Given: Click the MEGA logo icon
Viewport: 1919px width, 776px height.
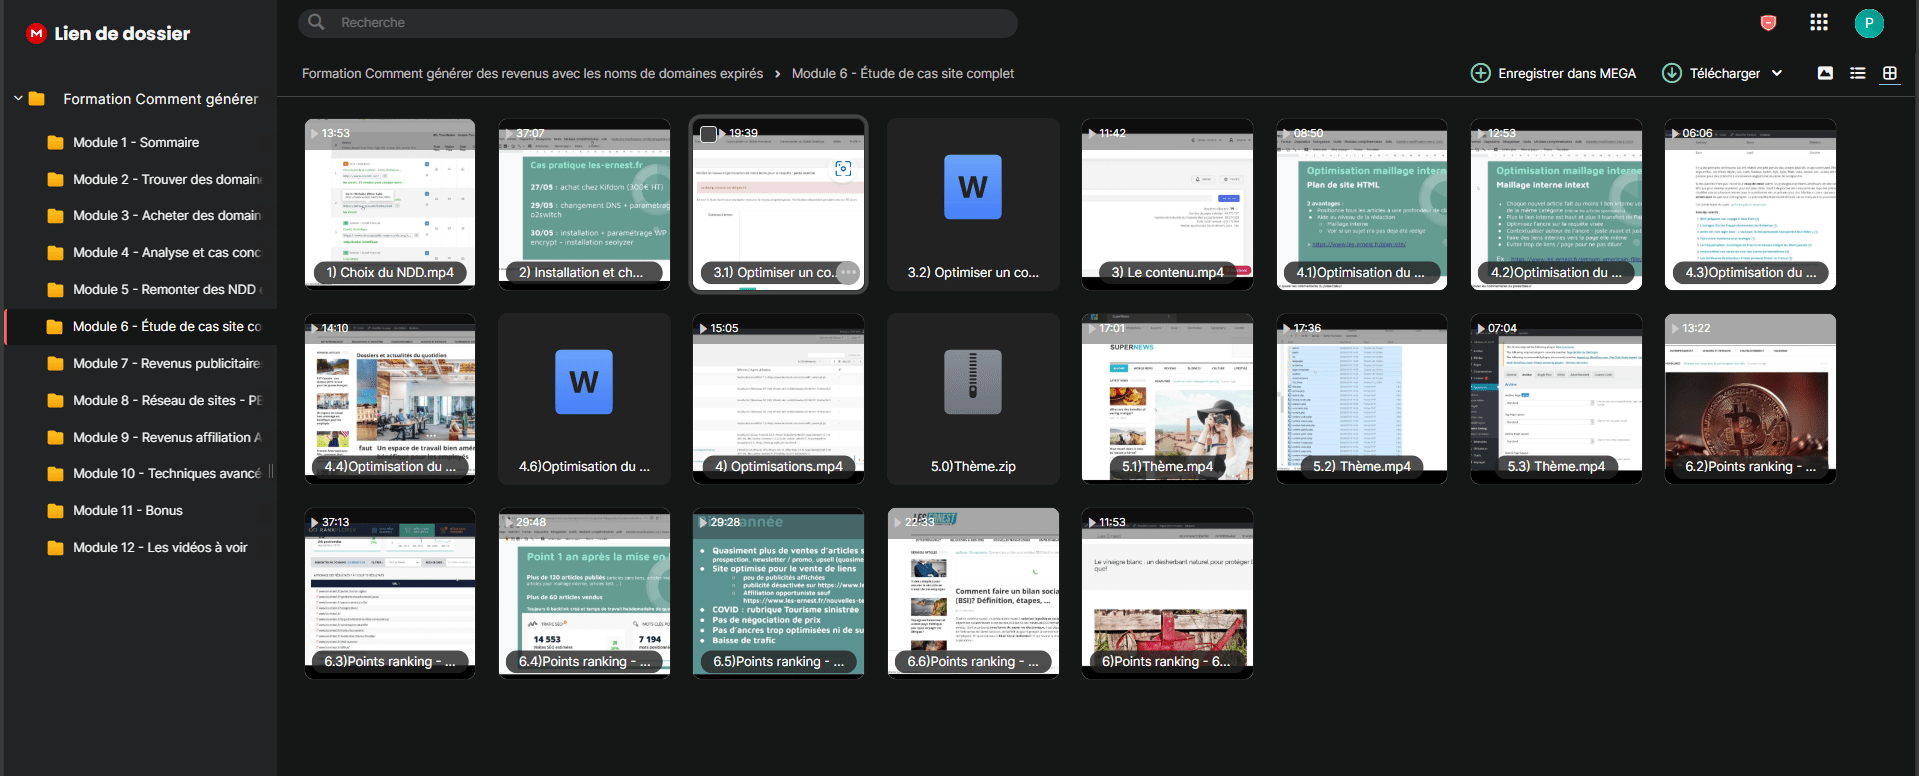Looking at the screenshot, I should pos(36,33).
